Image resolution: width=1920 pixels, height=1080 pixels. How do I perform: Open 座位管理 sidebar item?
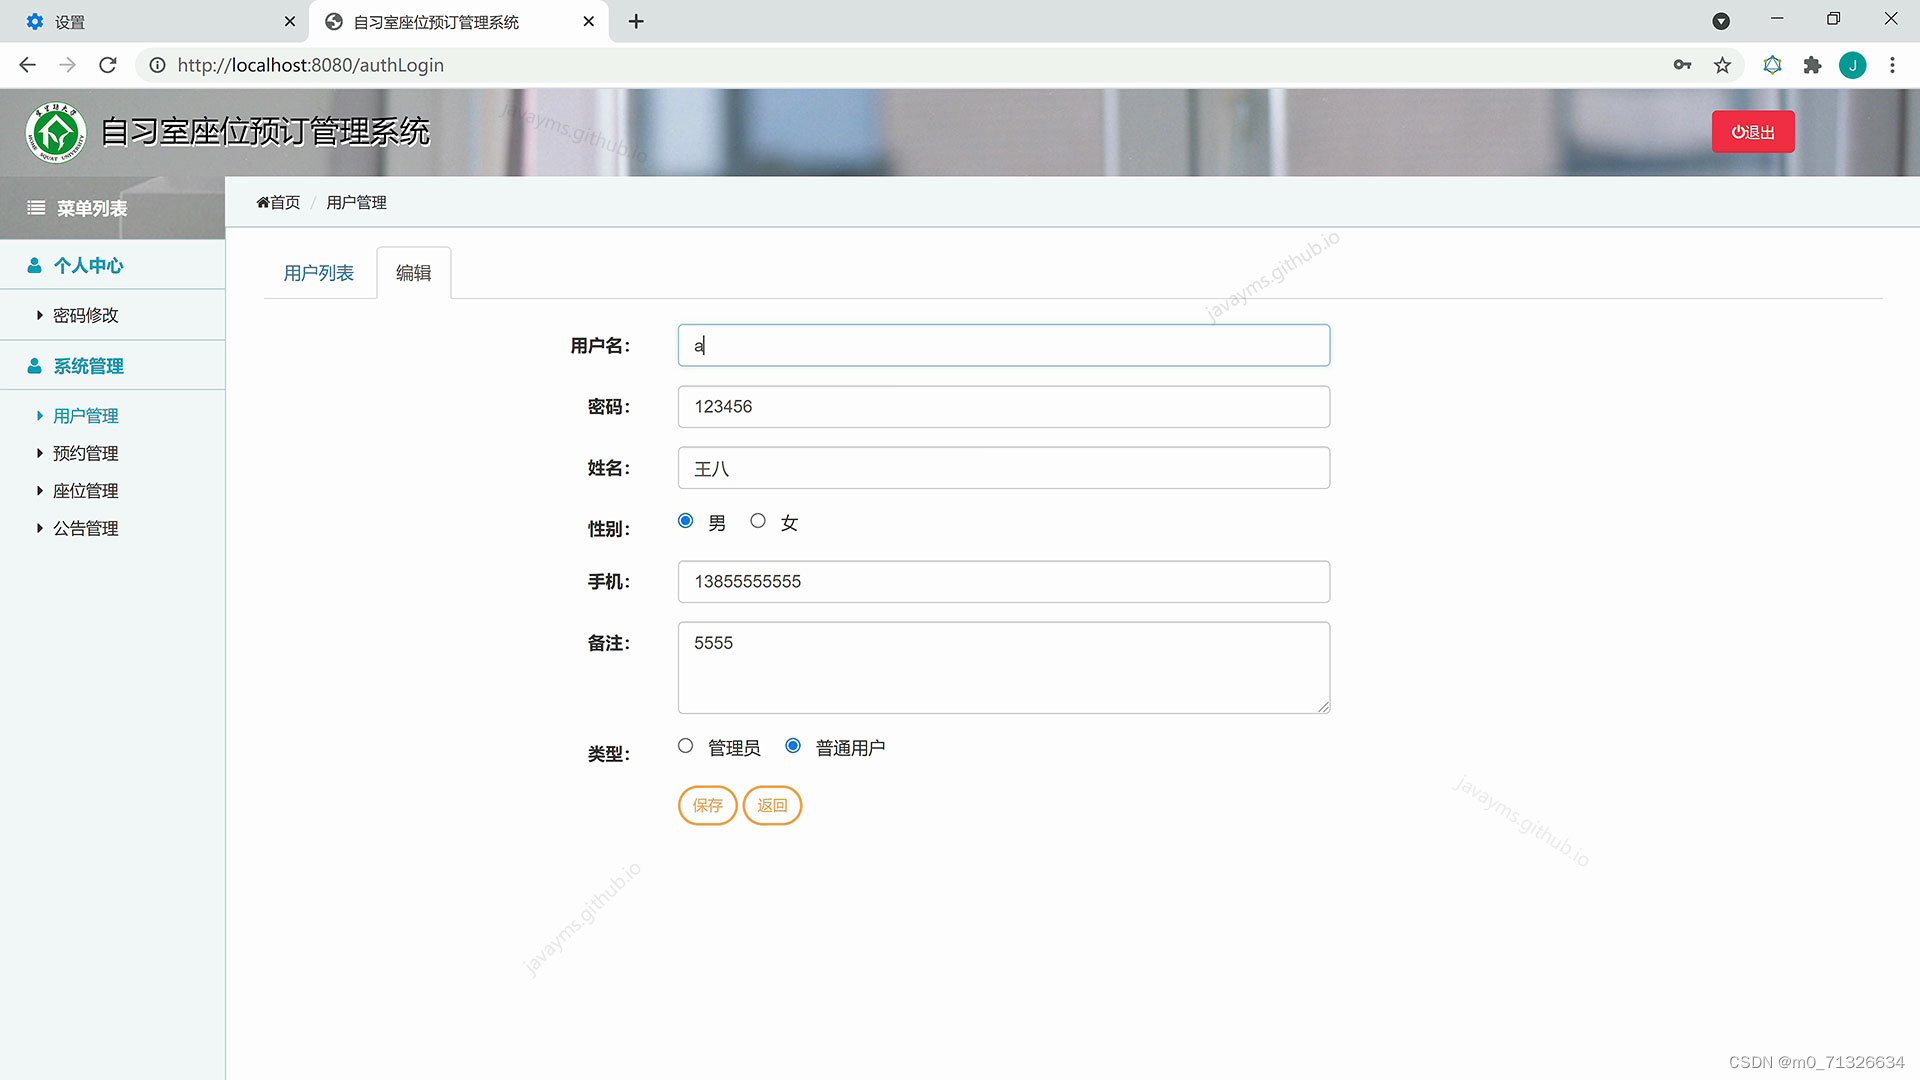(x=85, y=491)
